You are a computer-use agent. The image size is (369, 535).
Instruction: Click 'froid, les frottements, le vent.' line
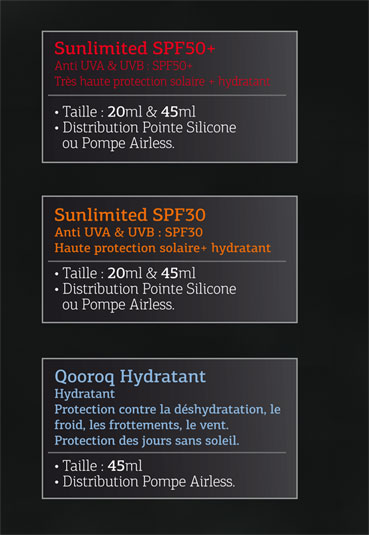pyautogui.click(x=141, y=425)
